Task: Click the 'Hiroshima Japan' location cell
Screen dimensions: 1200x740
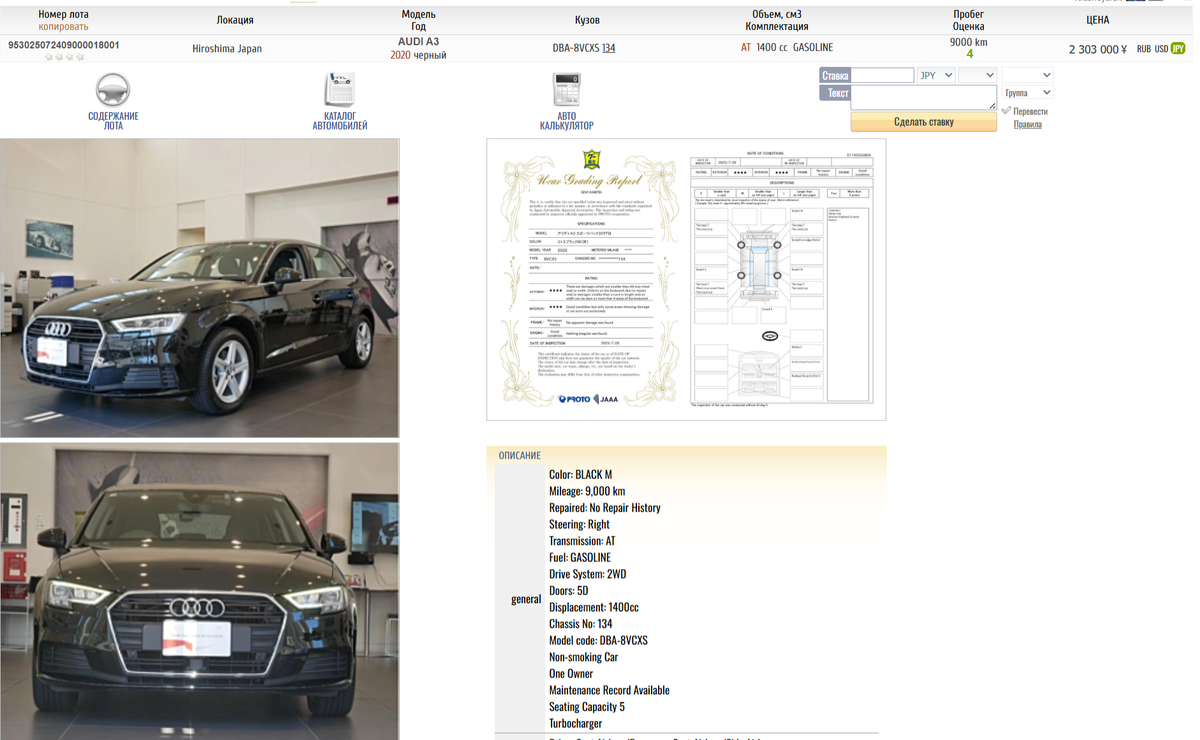Action: pyautogui.click(x=227, y=48)
